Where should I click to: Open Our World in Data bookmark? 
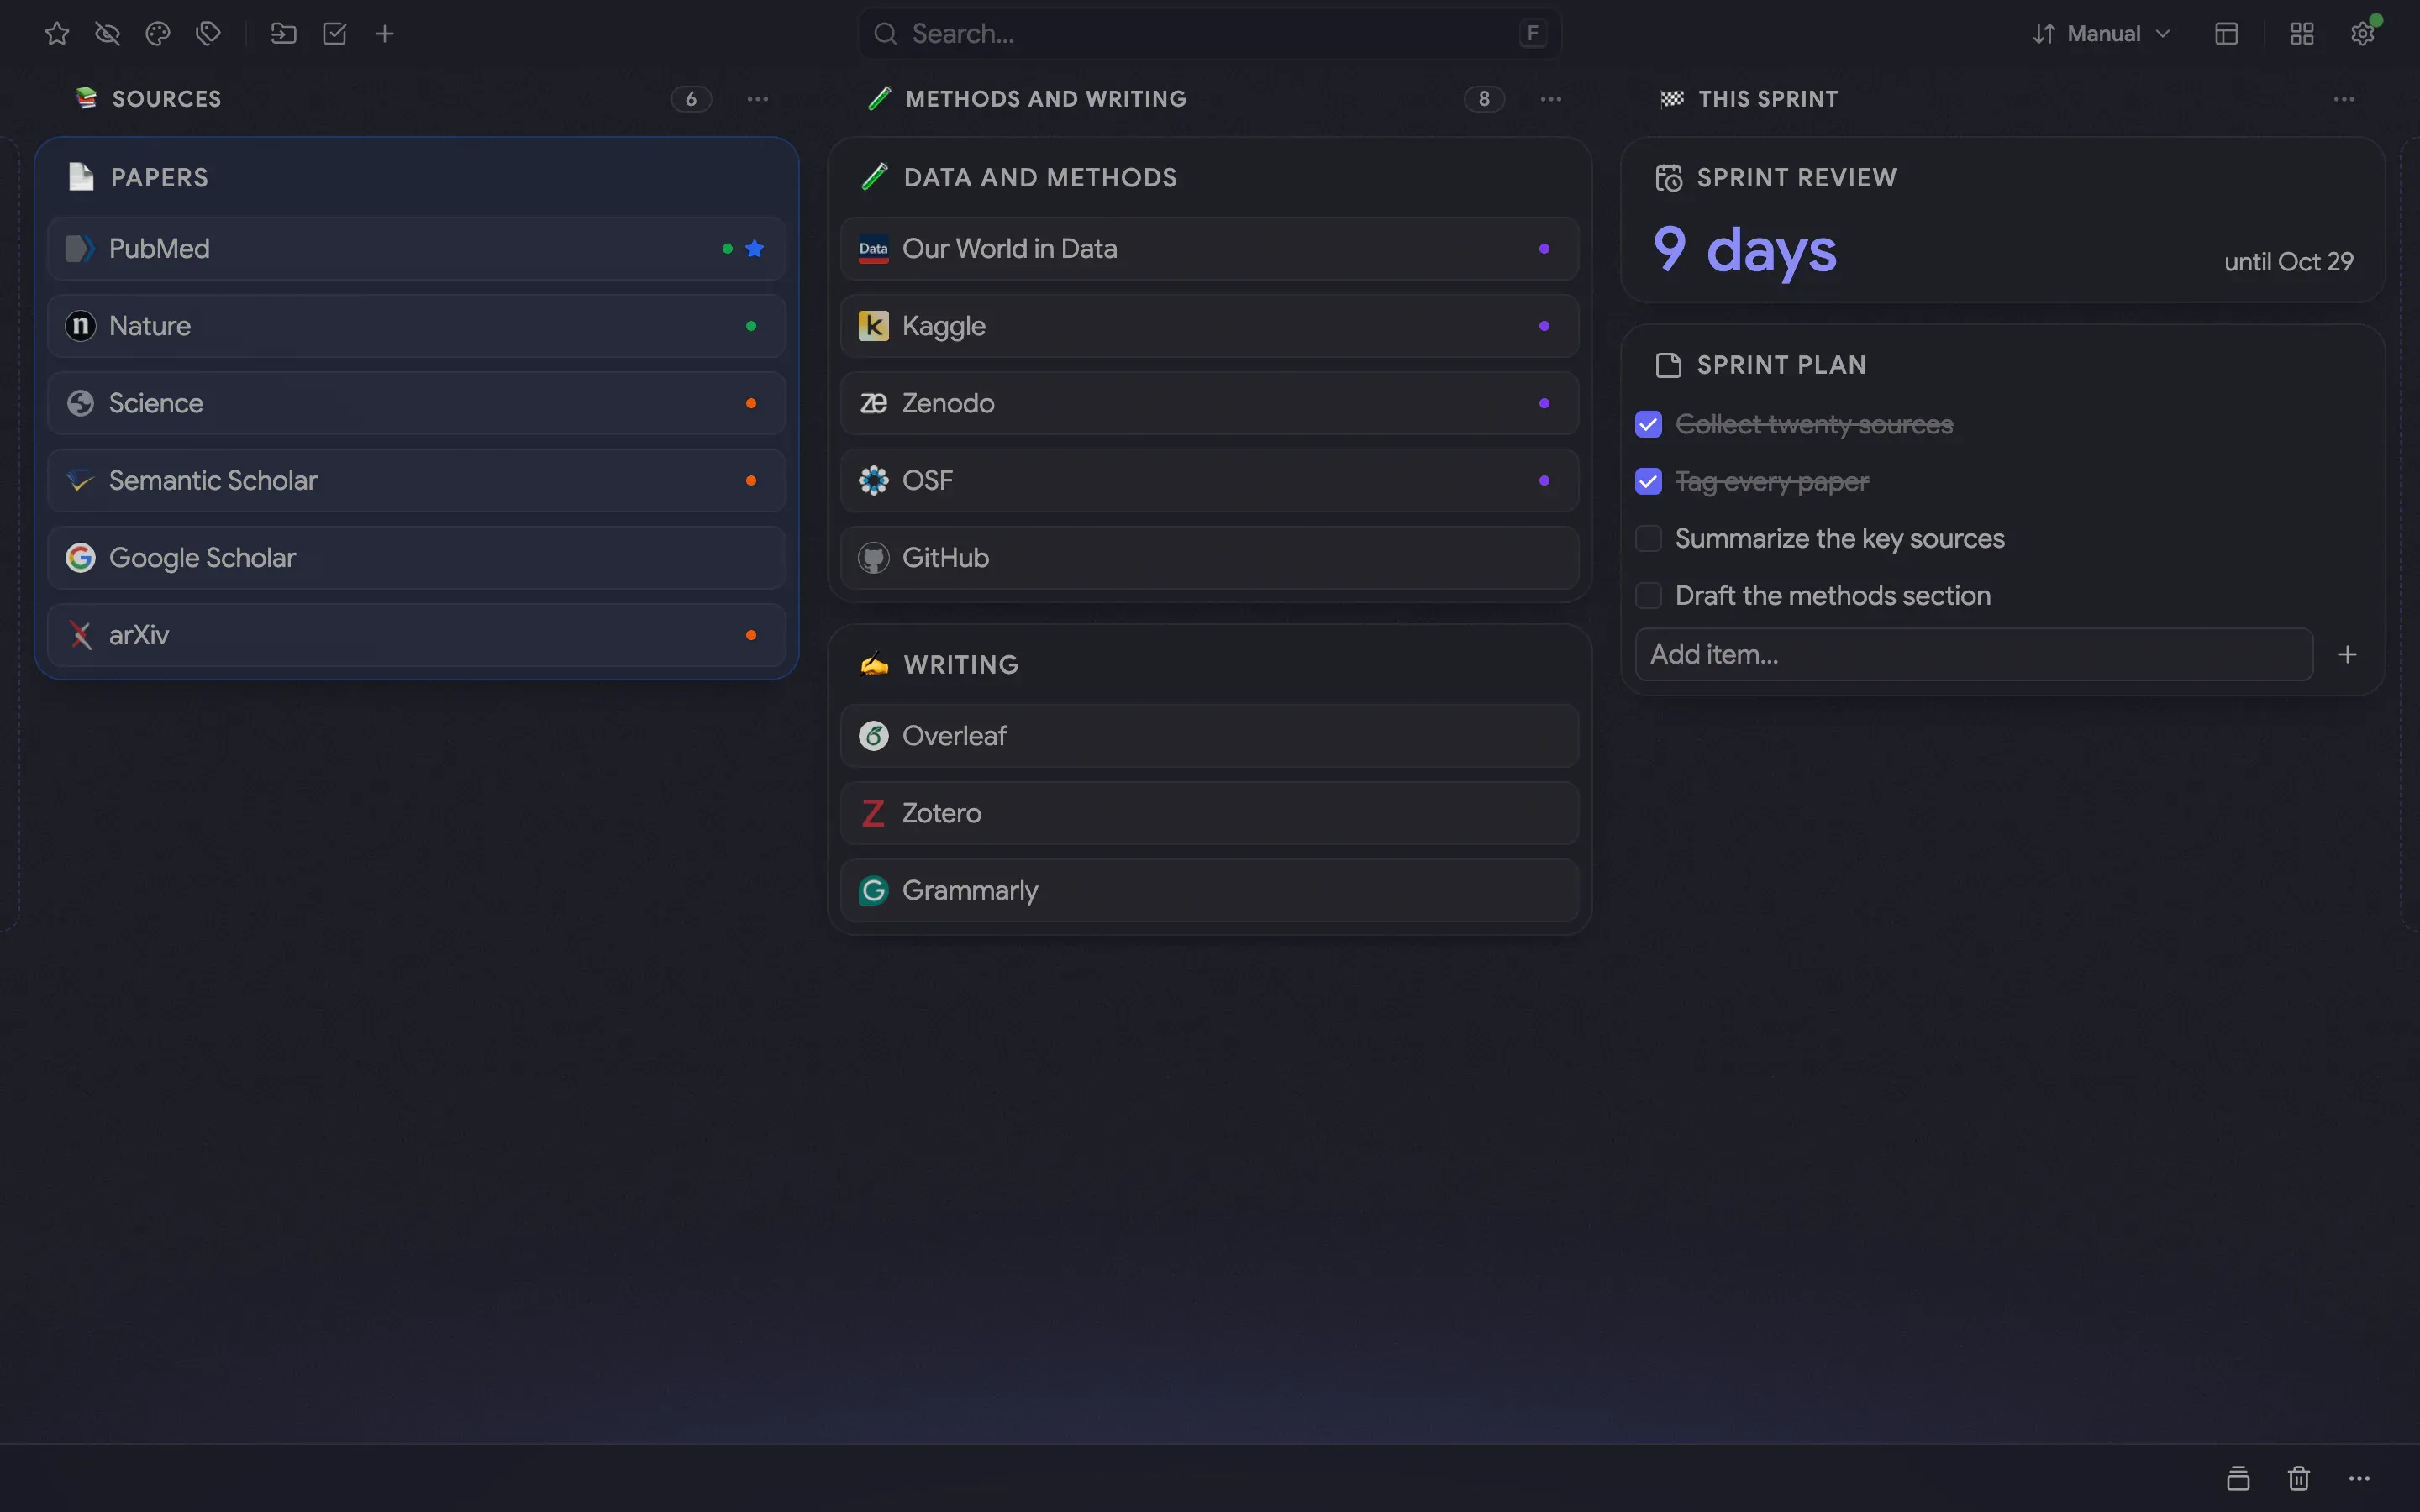(x=1209, y=248)
